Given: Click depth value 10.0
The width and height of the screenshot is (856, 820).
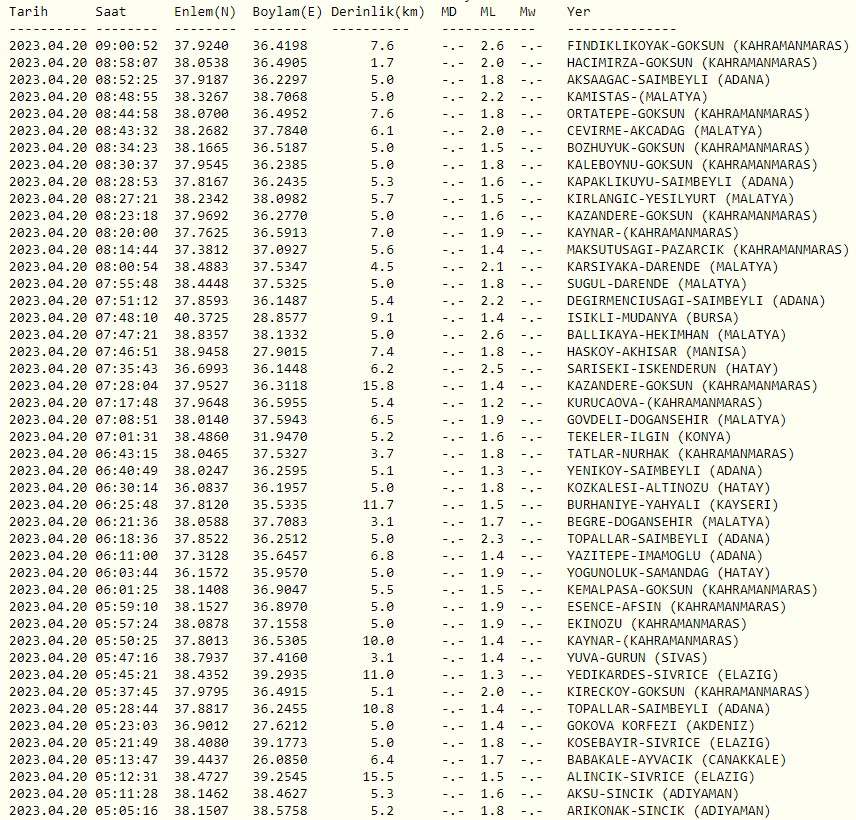Looking at the screenshot, I should point(378,640).
